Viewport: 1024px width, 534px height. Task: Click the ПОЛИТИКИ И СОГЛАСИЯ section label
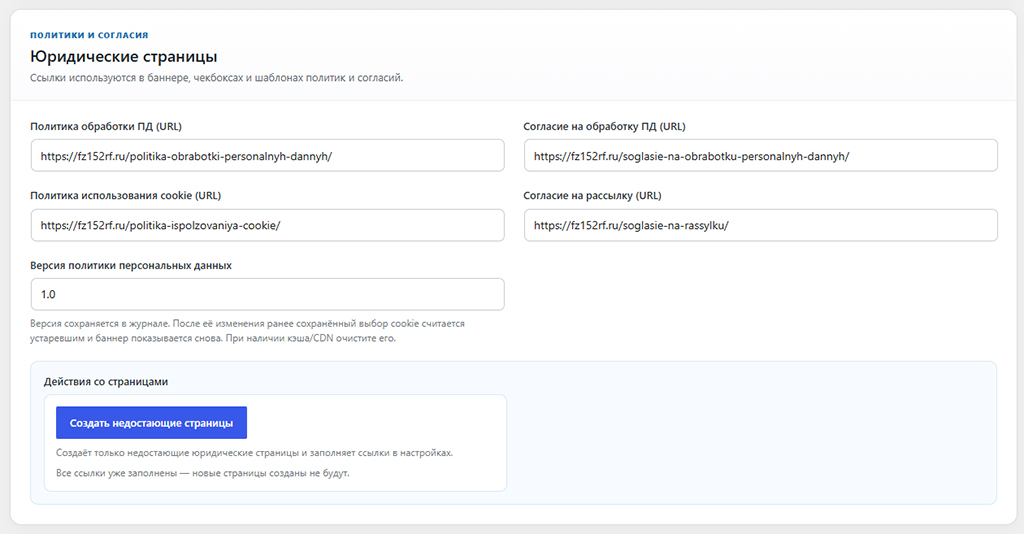89,35
